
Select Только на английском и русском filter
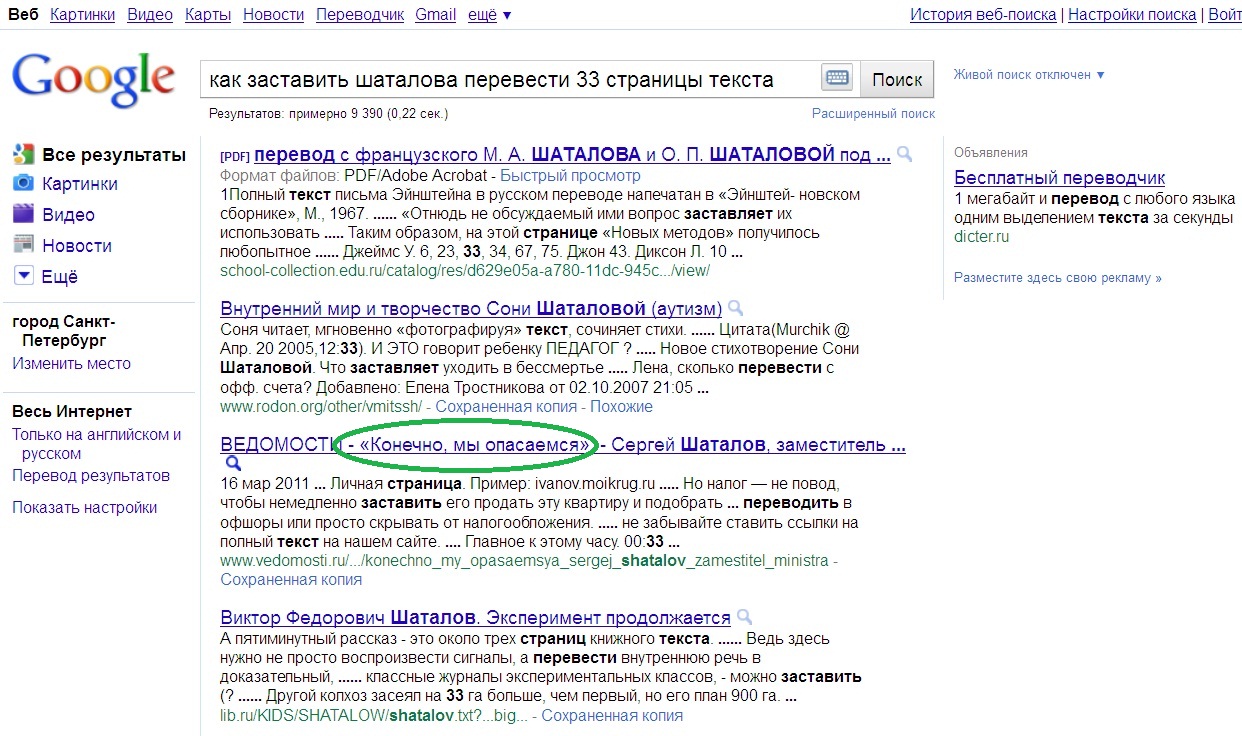(96, 444)
